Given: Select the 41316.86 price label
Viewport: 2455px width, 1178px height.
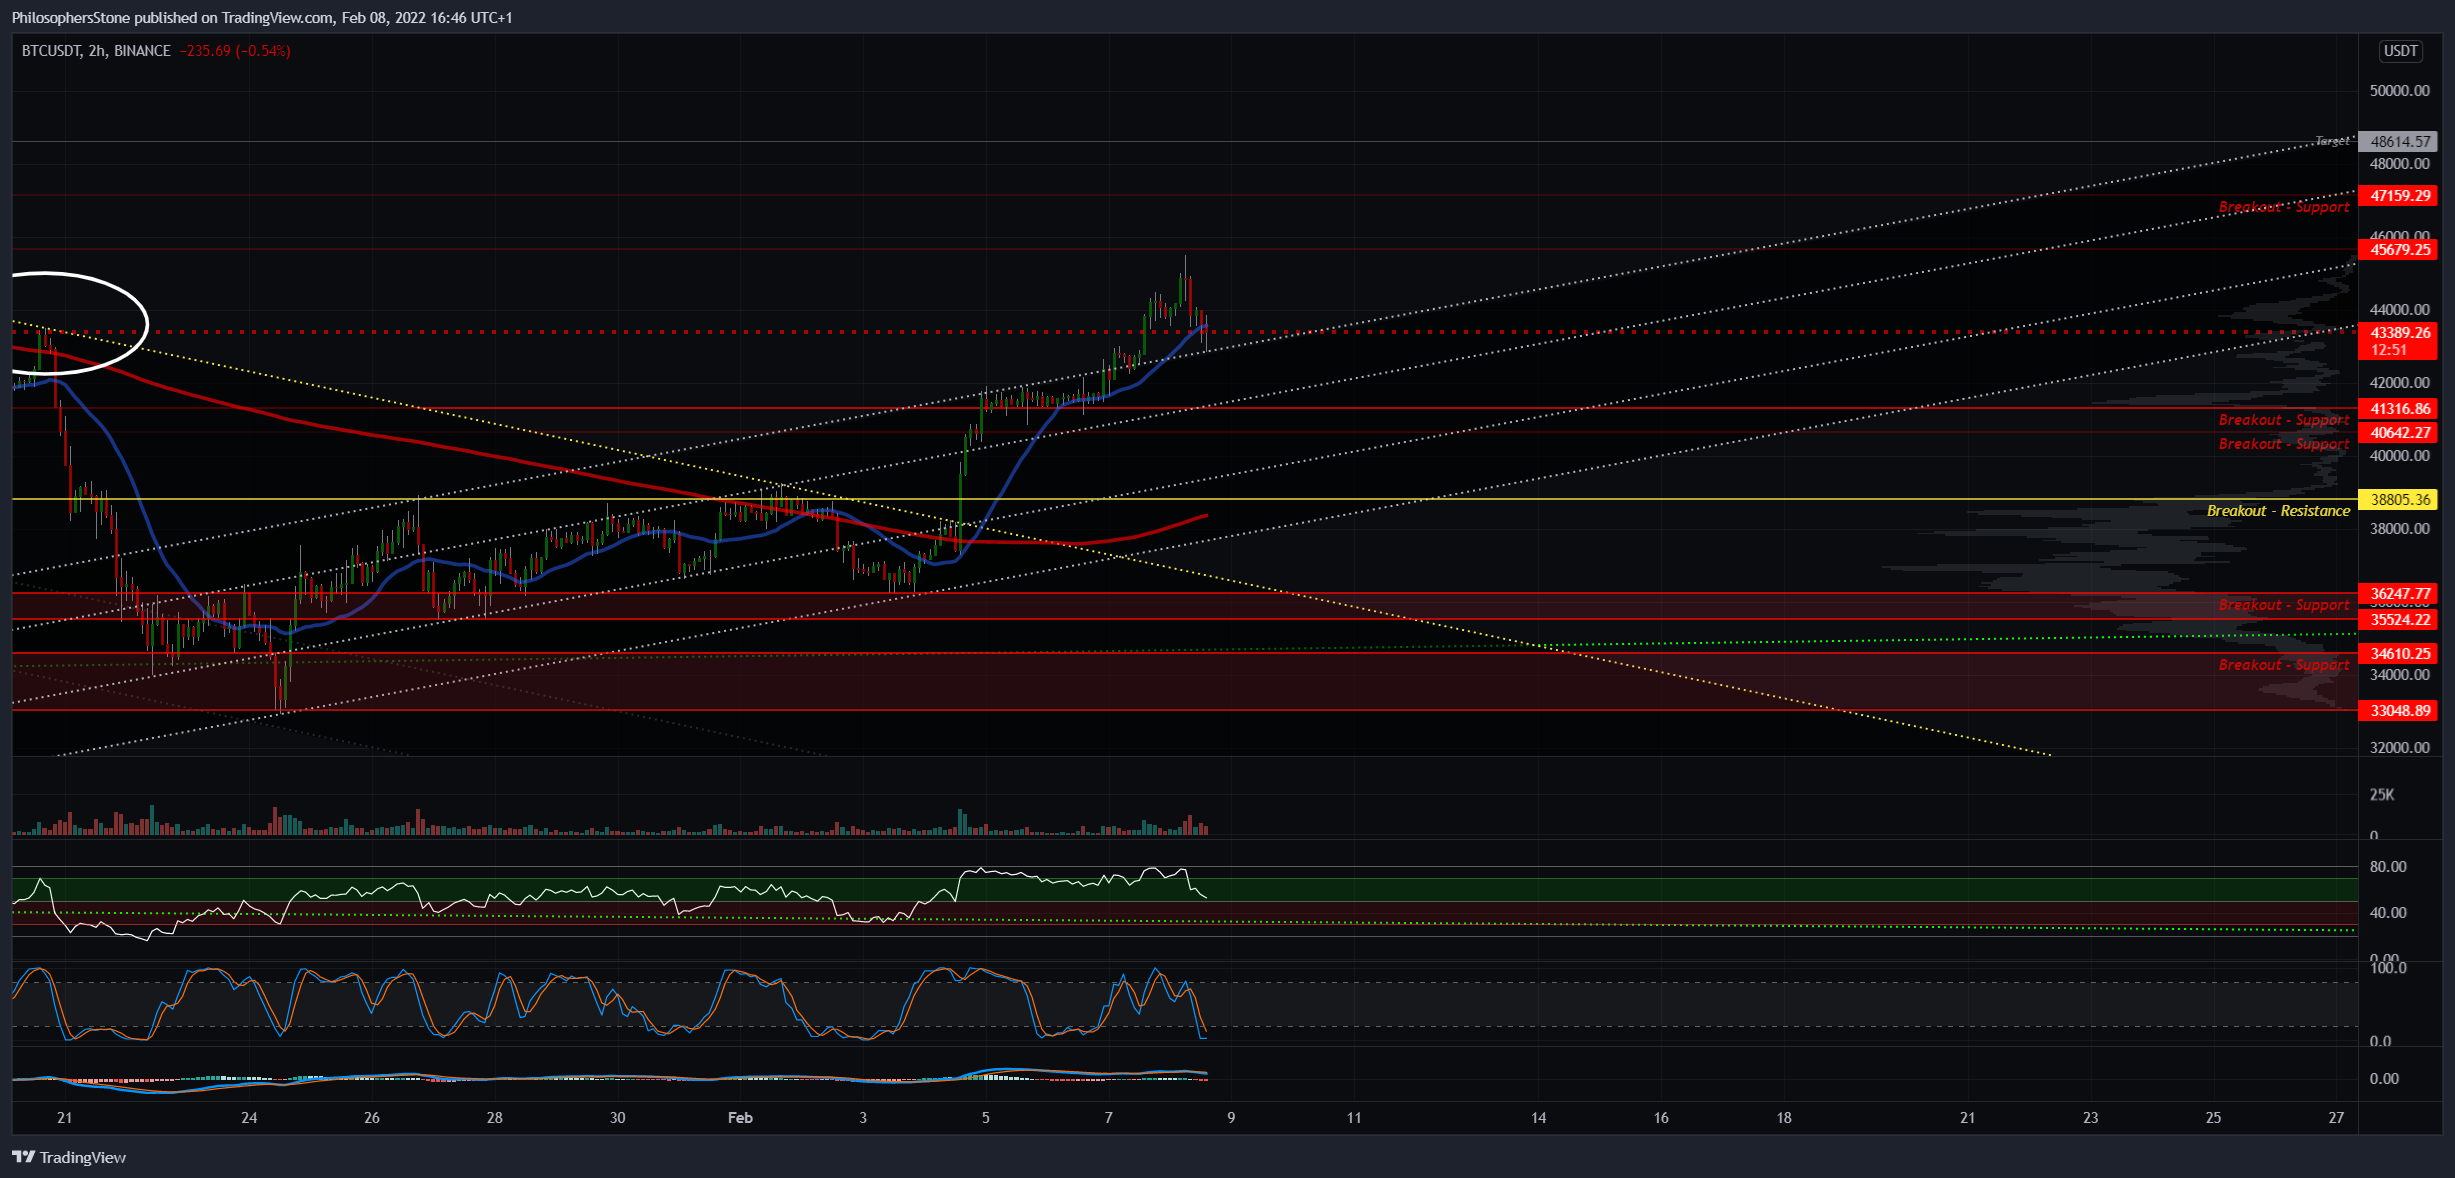Looking at the screenshot, I should coord(2400,409).
